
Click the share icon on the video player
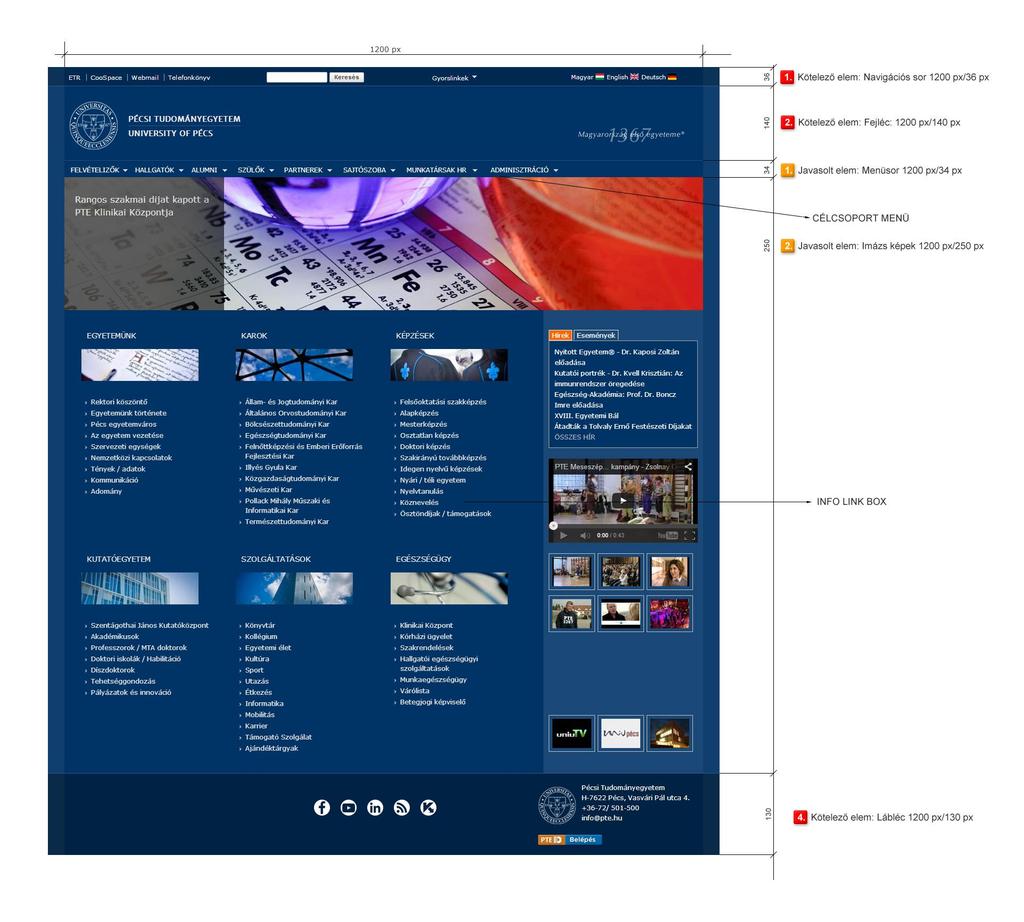pos(688,467)
